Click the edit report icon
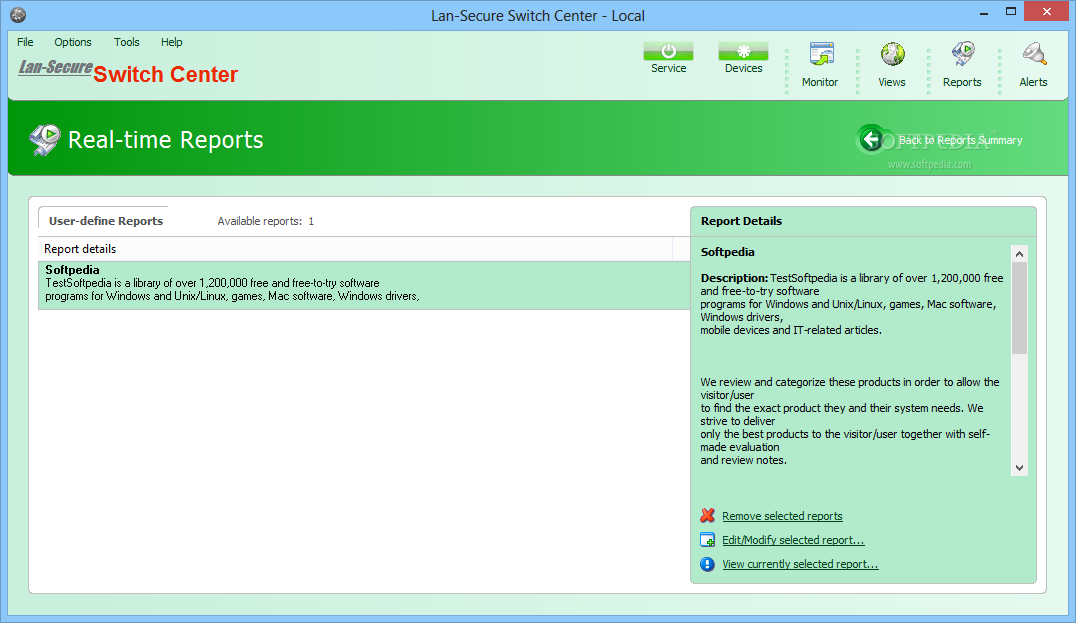The width and height of the screenshot is (1076, 623). (x=707, y=540)
